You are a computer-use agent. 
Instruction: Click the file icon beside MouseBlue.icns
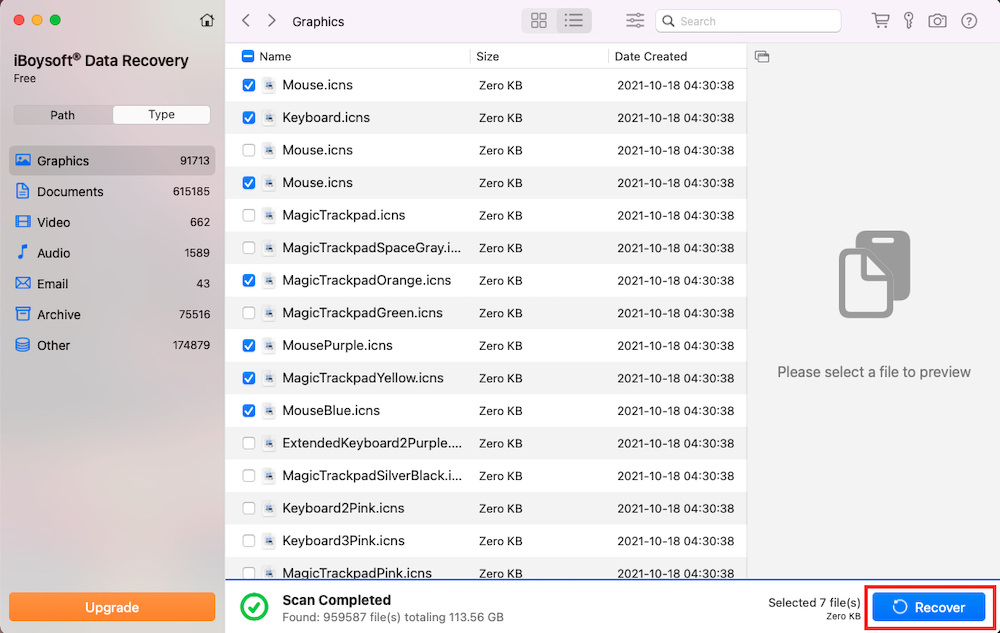[x=269, y=411]
